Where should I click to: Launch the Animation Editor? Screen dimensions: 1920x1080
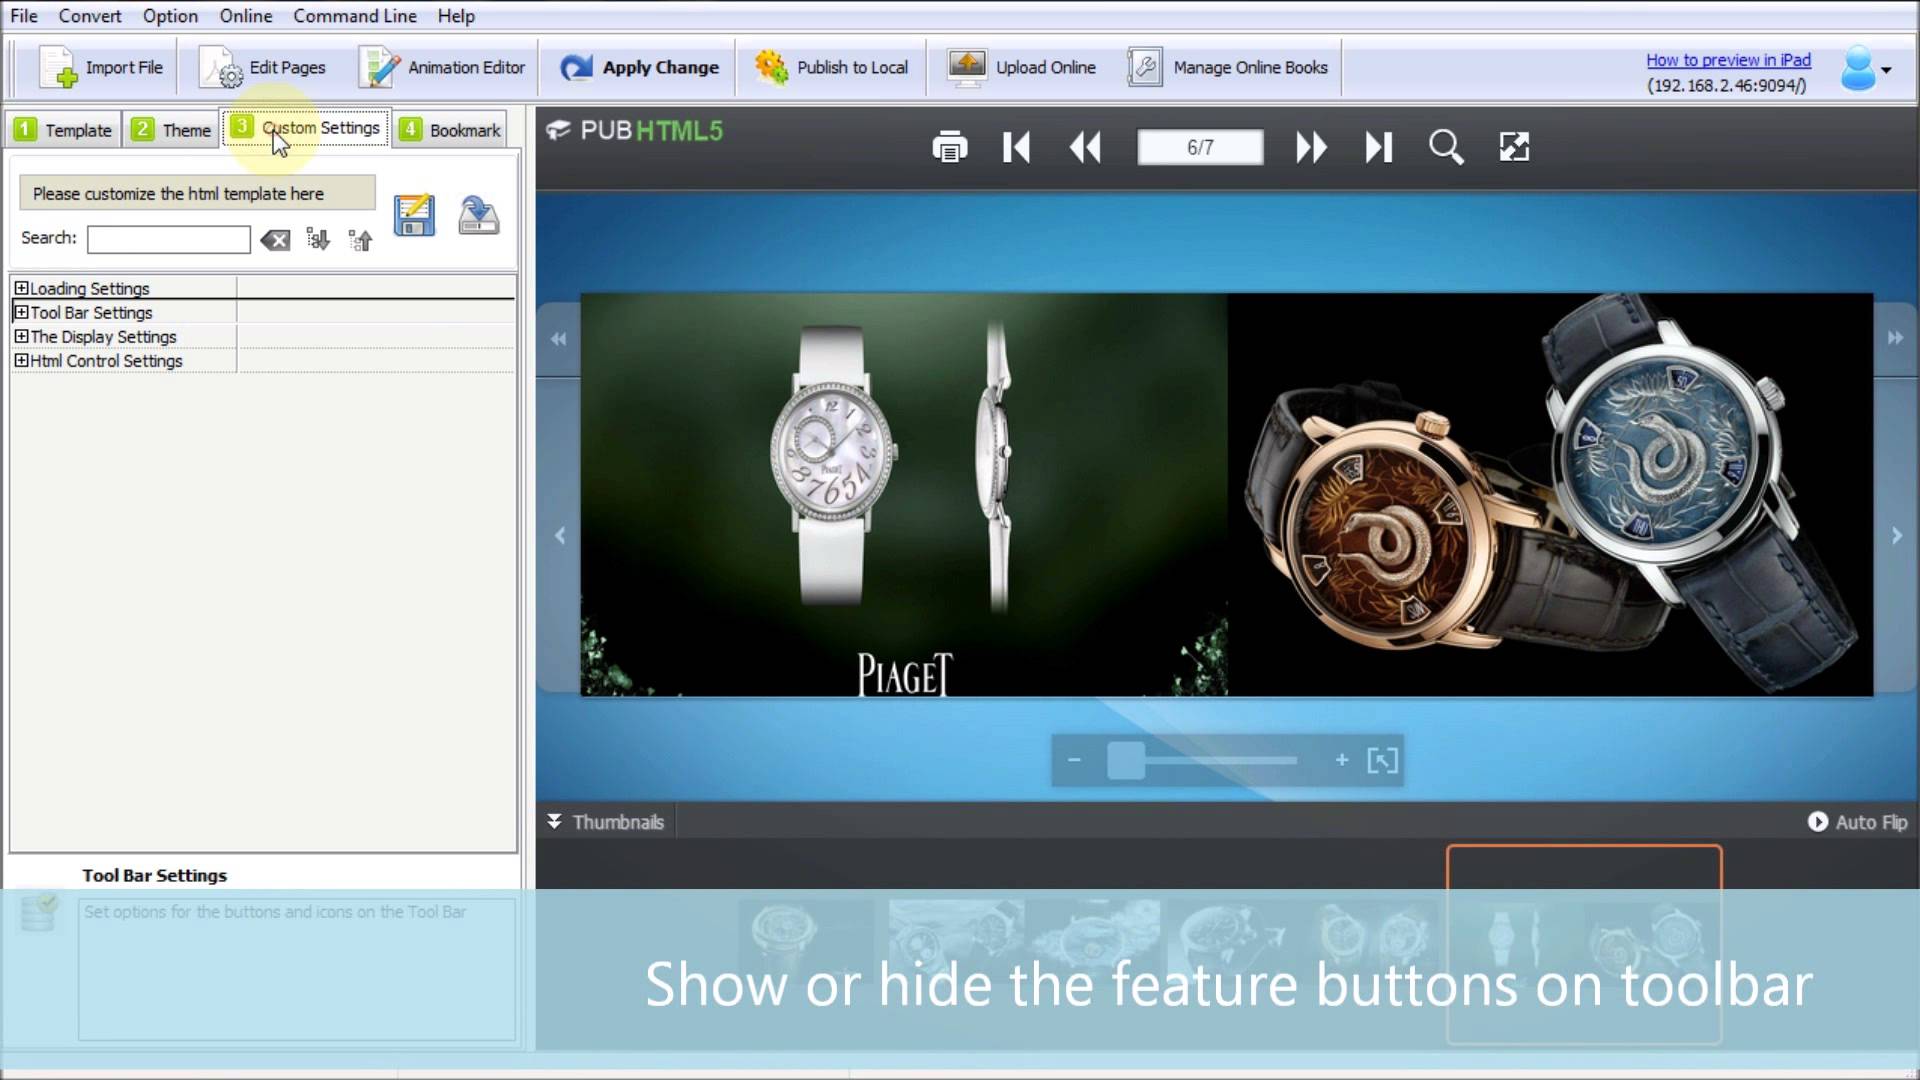tap(442, 67)
